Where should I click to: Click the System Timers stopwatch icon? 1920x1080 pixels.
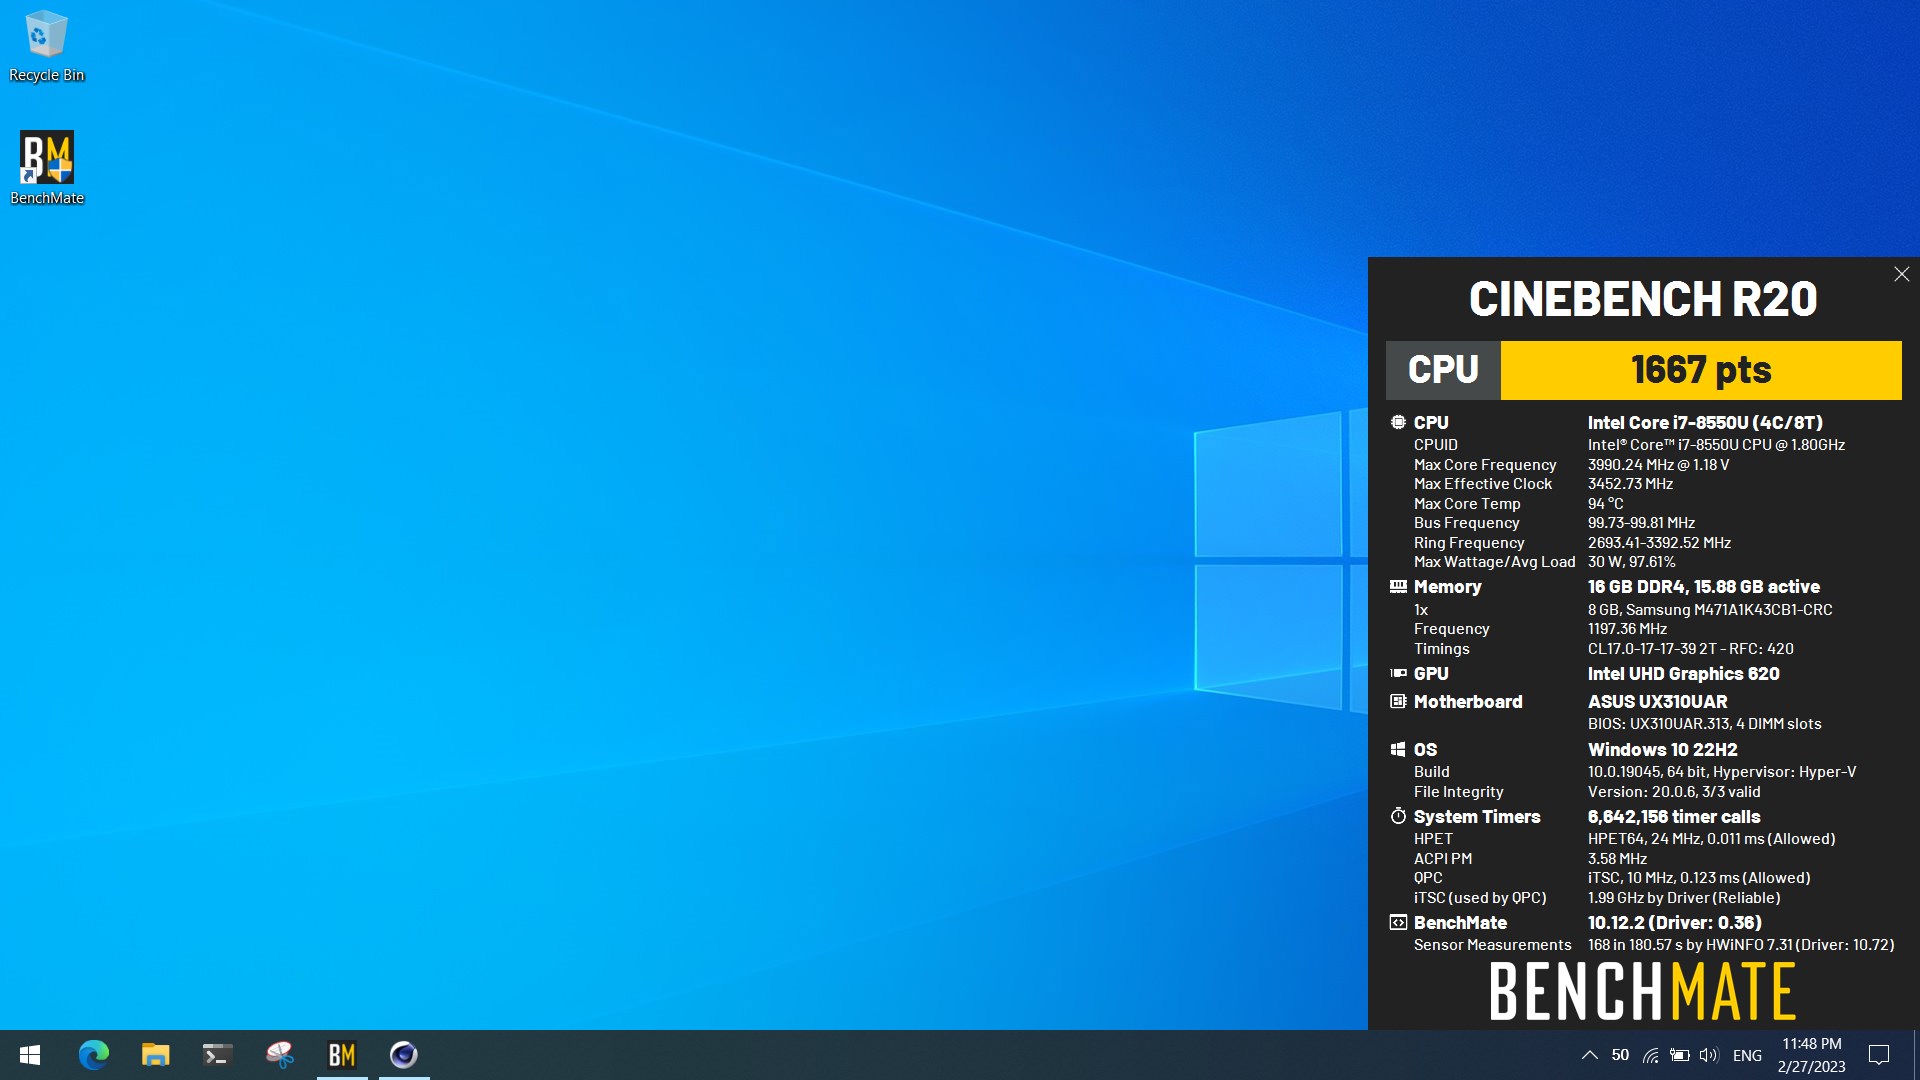coord(1398,816)
